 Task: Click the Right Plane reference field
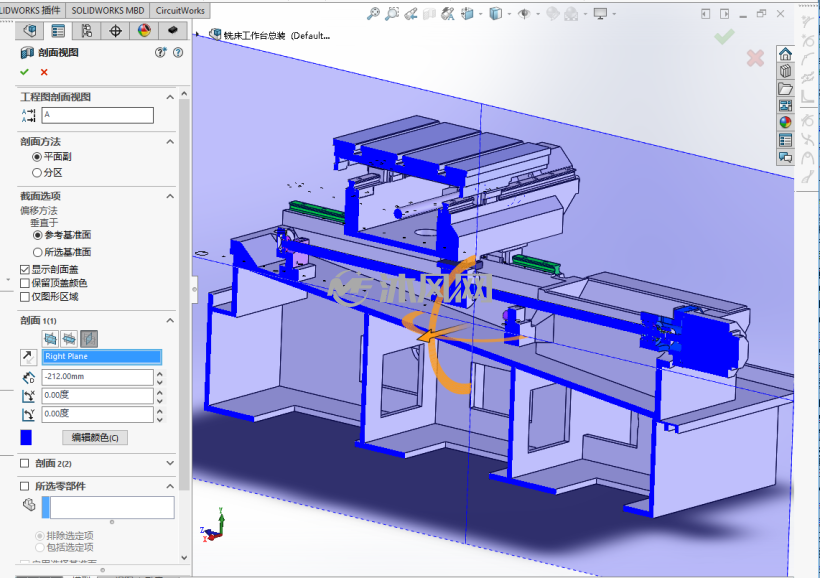pyautogui.click(x=101, y=357)
